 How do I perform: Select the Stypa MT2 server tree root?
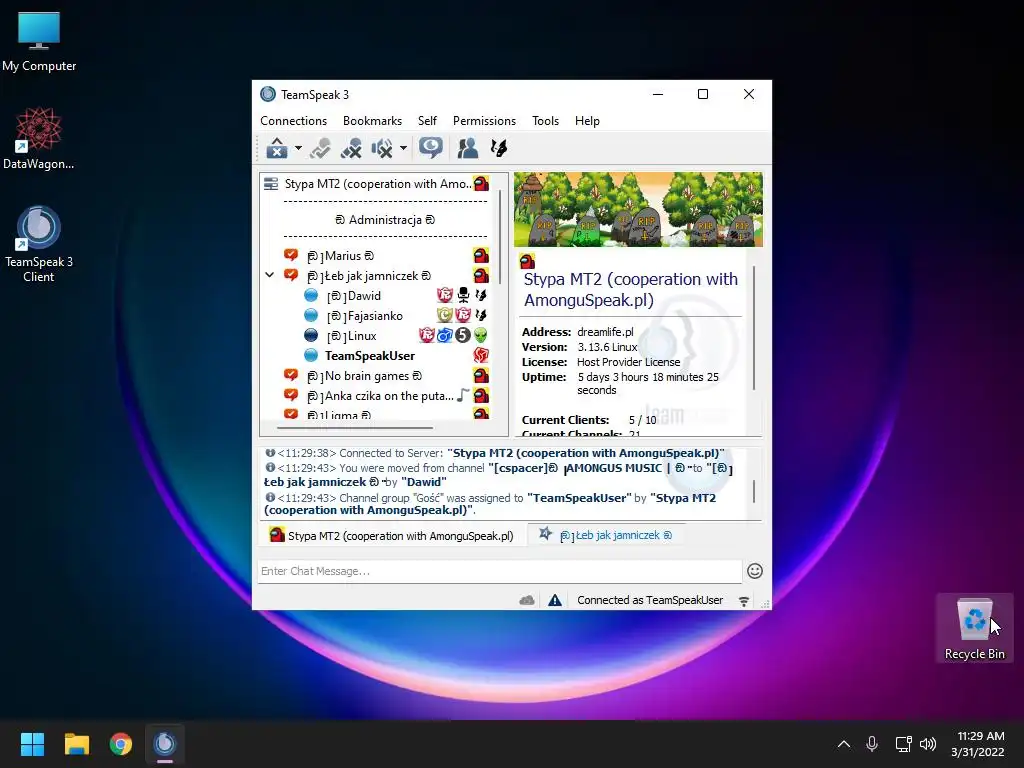tap(376, 184)
